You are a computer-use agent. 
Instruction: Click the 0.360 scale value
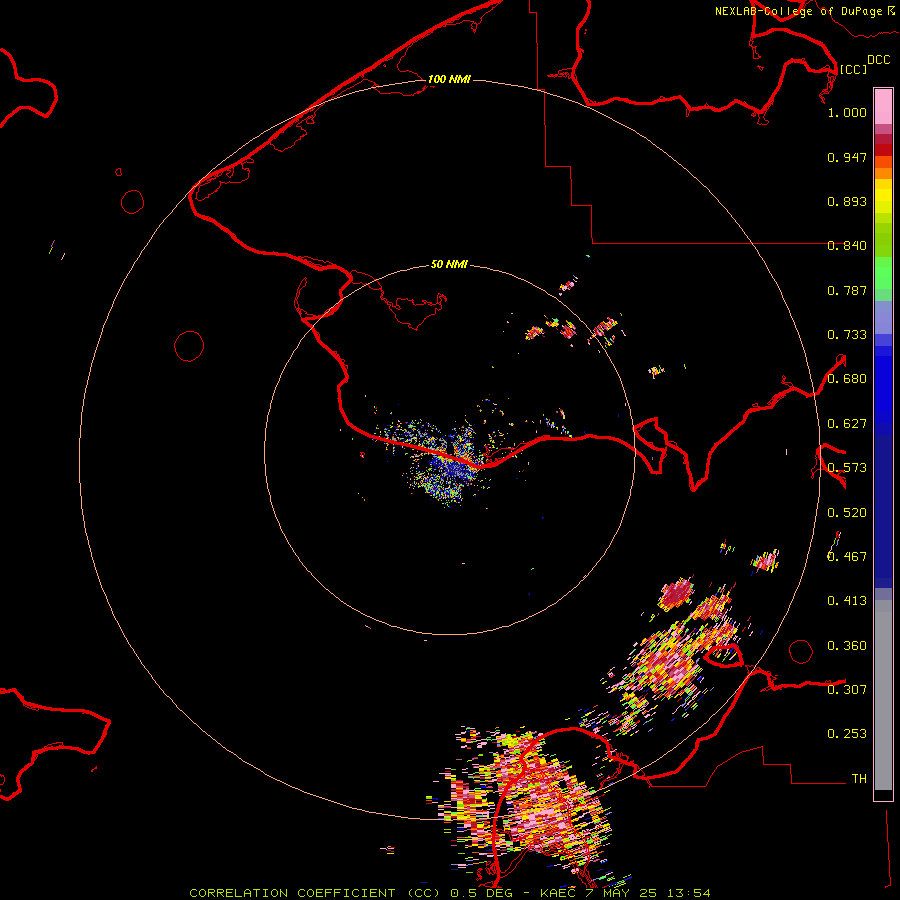click(x=847, y=646)
